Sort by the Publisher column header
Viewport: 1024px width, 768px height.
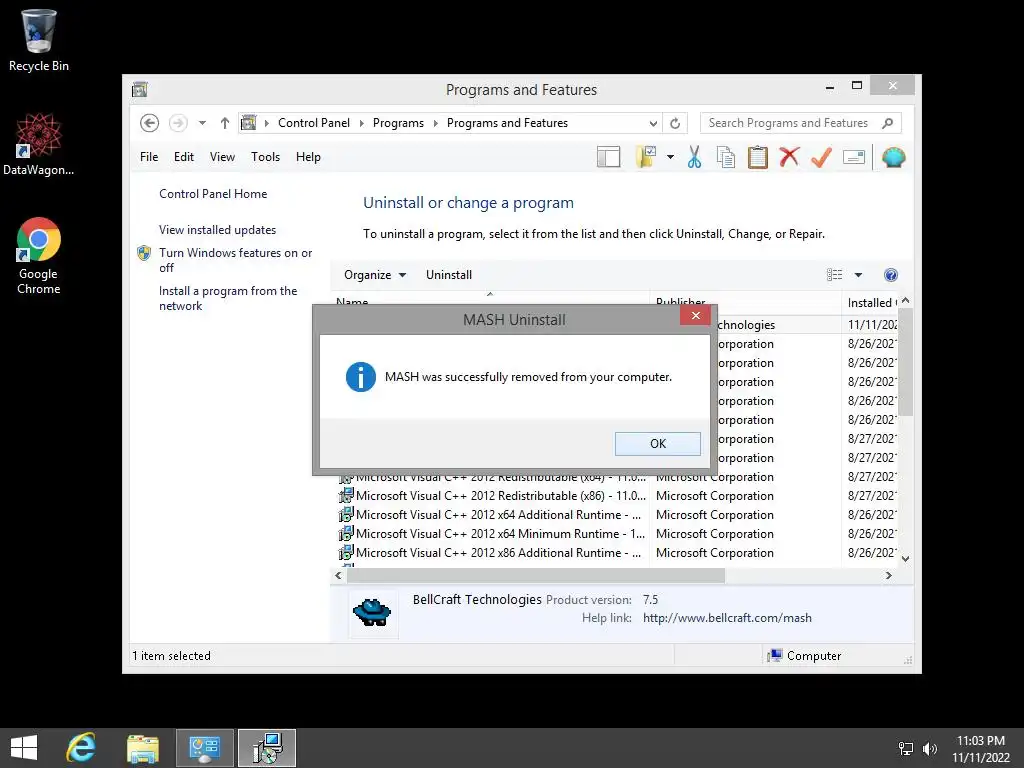[x=746, y=301]
